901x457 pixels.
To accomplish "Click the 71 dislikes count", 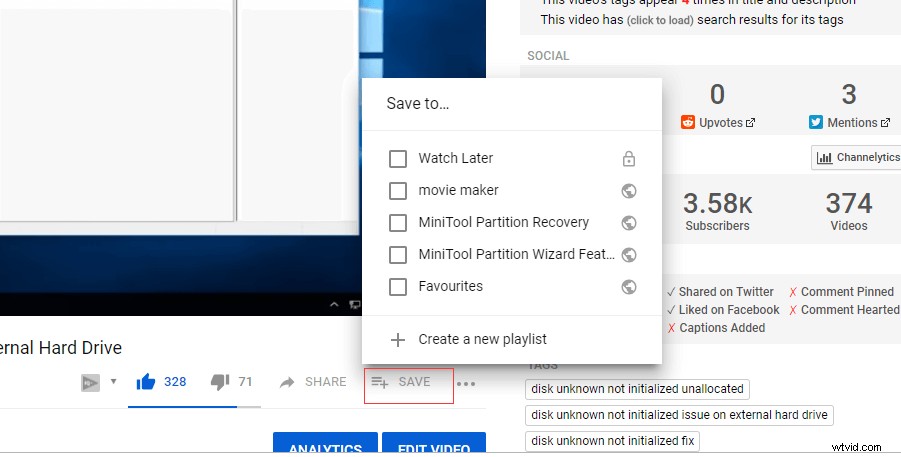I will 245,382.
